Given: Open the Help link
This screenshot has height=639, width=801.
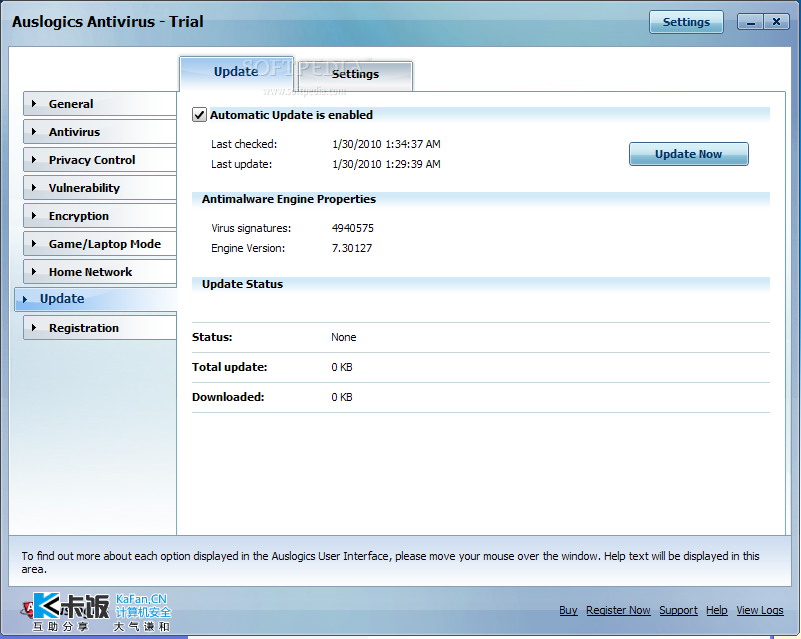Looking at the screenshot, I should 717,610.
